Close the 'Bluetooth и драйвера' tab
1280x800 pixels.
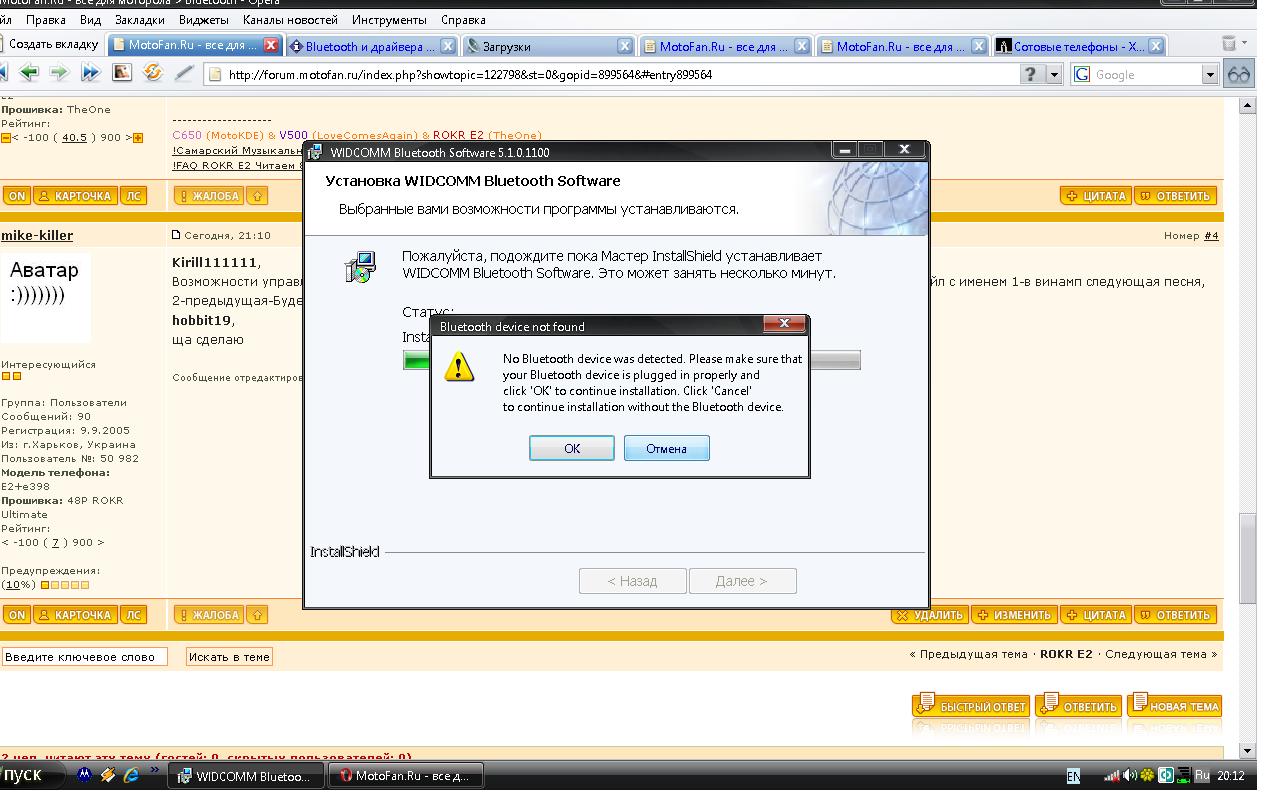[x=447, y=46]
